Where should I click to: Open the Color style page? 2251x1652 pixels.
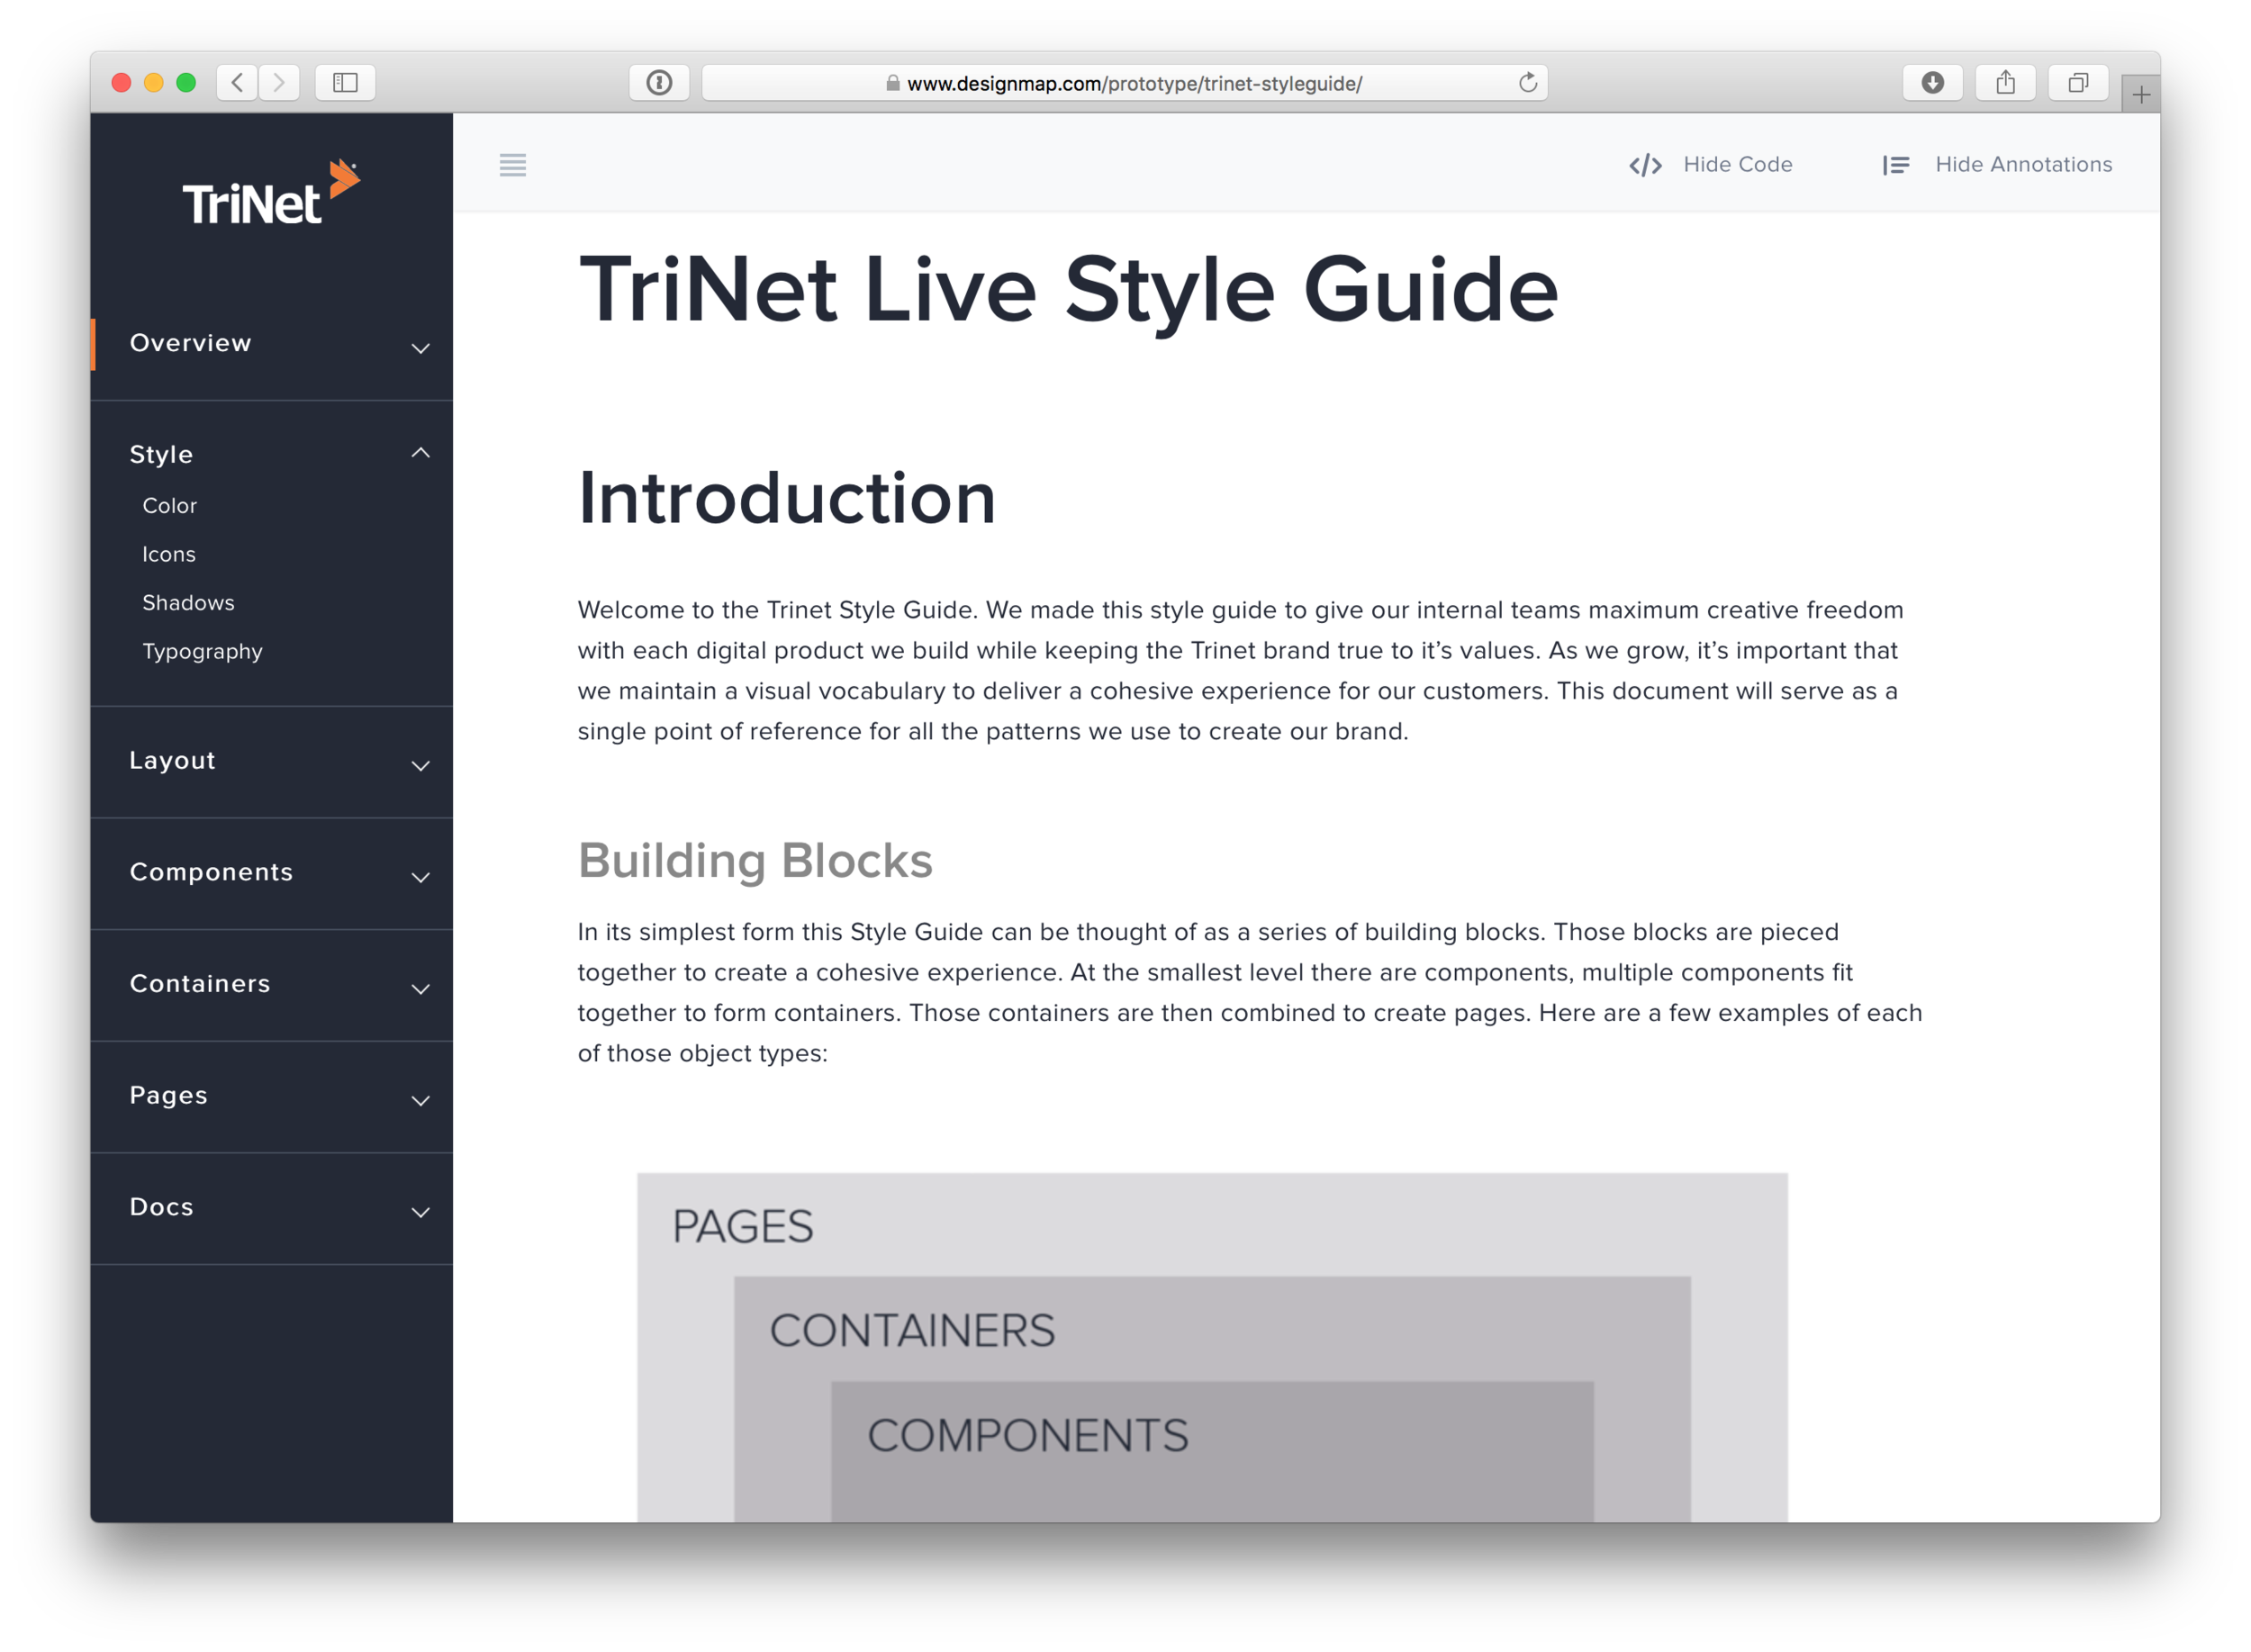[169, 506]
